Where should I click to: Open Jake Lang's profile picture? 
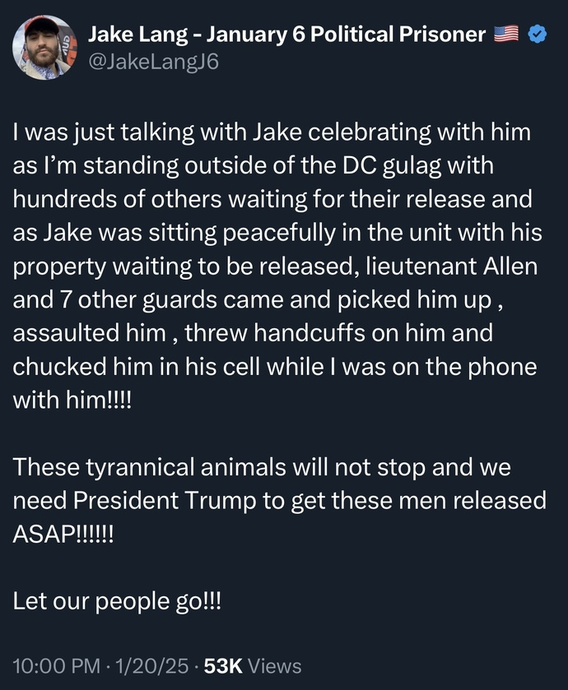point(45,48)
